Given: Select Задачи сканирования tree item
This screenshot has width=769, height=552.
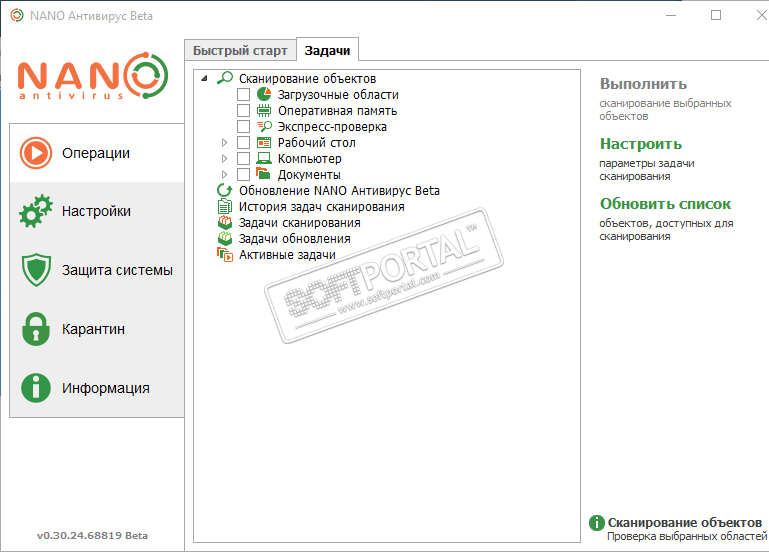Looking at the screenshot, I should click(299, 223).
